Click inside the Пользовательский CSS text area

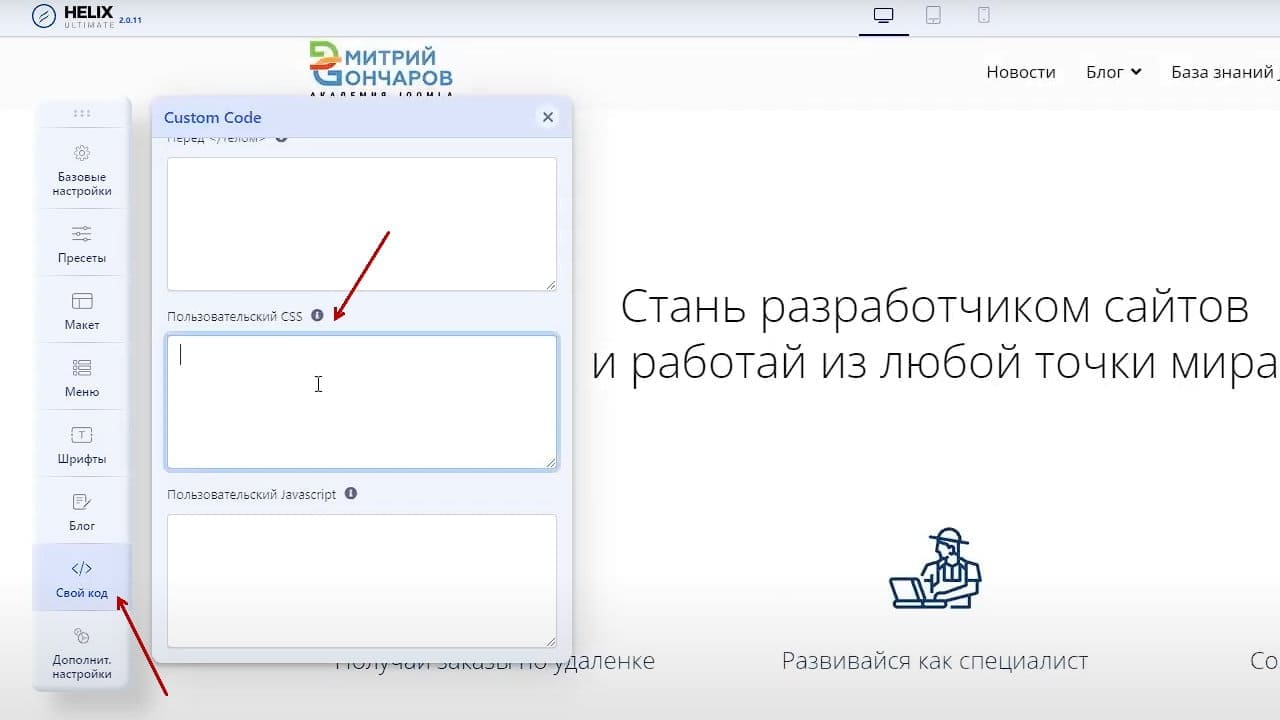[x=362, y=402]
